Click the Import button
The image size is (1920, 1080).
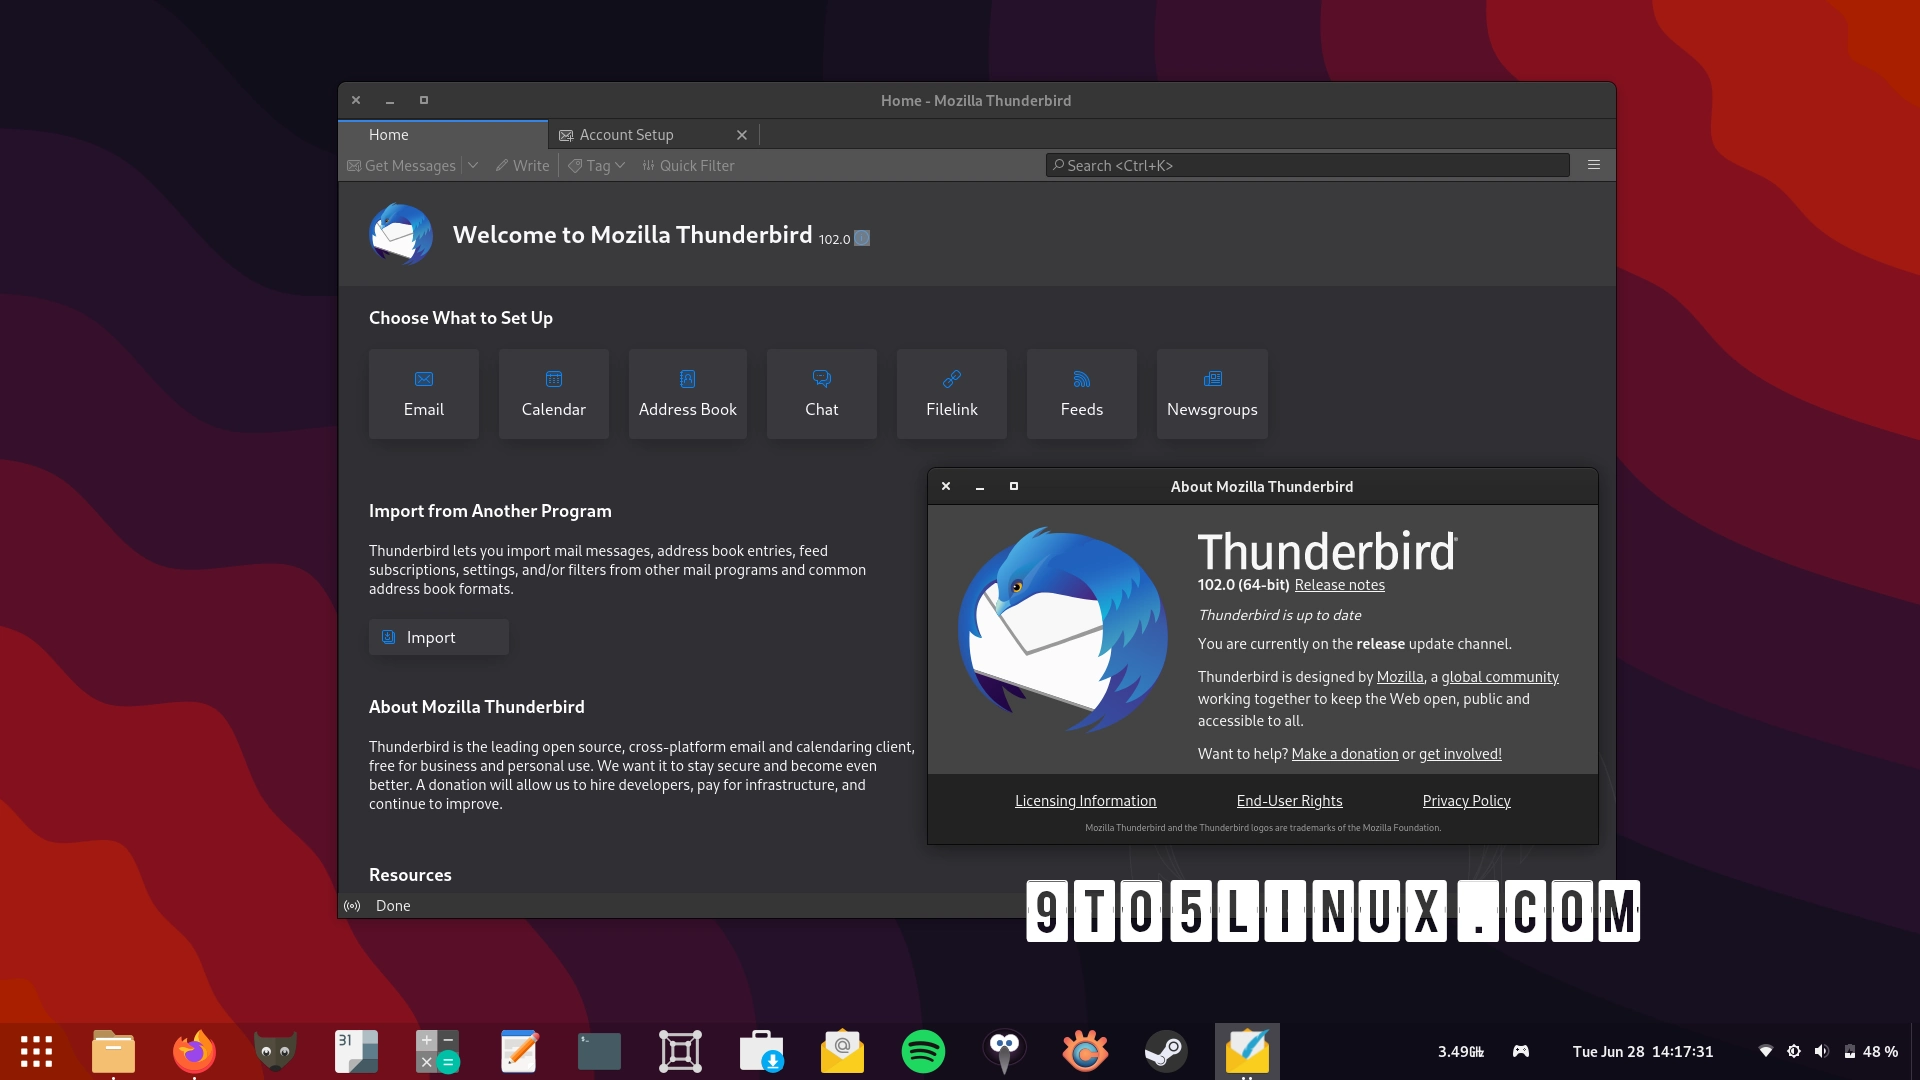[438, 637]
